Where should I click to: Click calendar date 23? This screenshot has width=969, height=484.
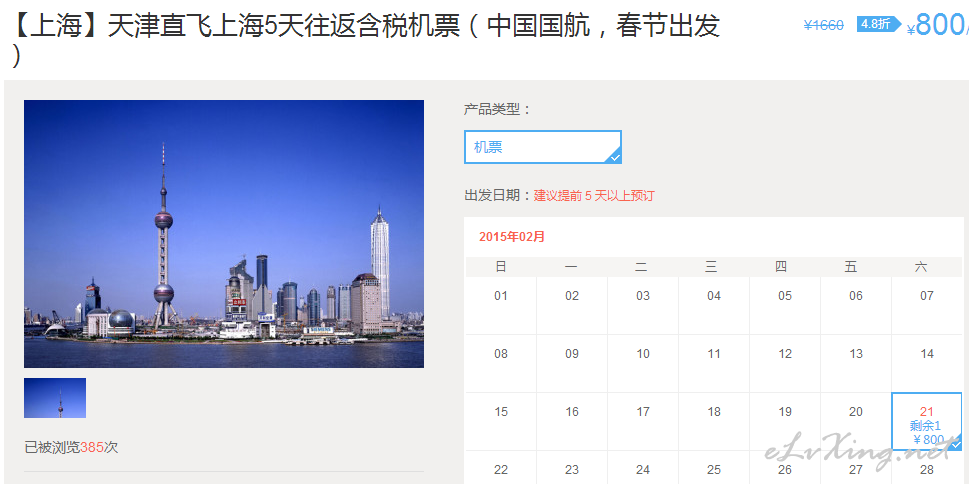pos(572,470)
